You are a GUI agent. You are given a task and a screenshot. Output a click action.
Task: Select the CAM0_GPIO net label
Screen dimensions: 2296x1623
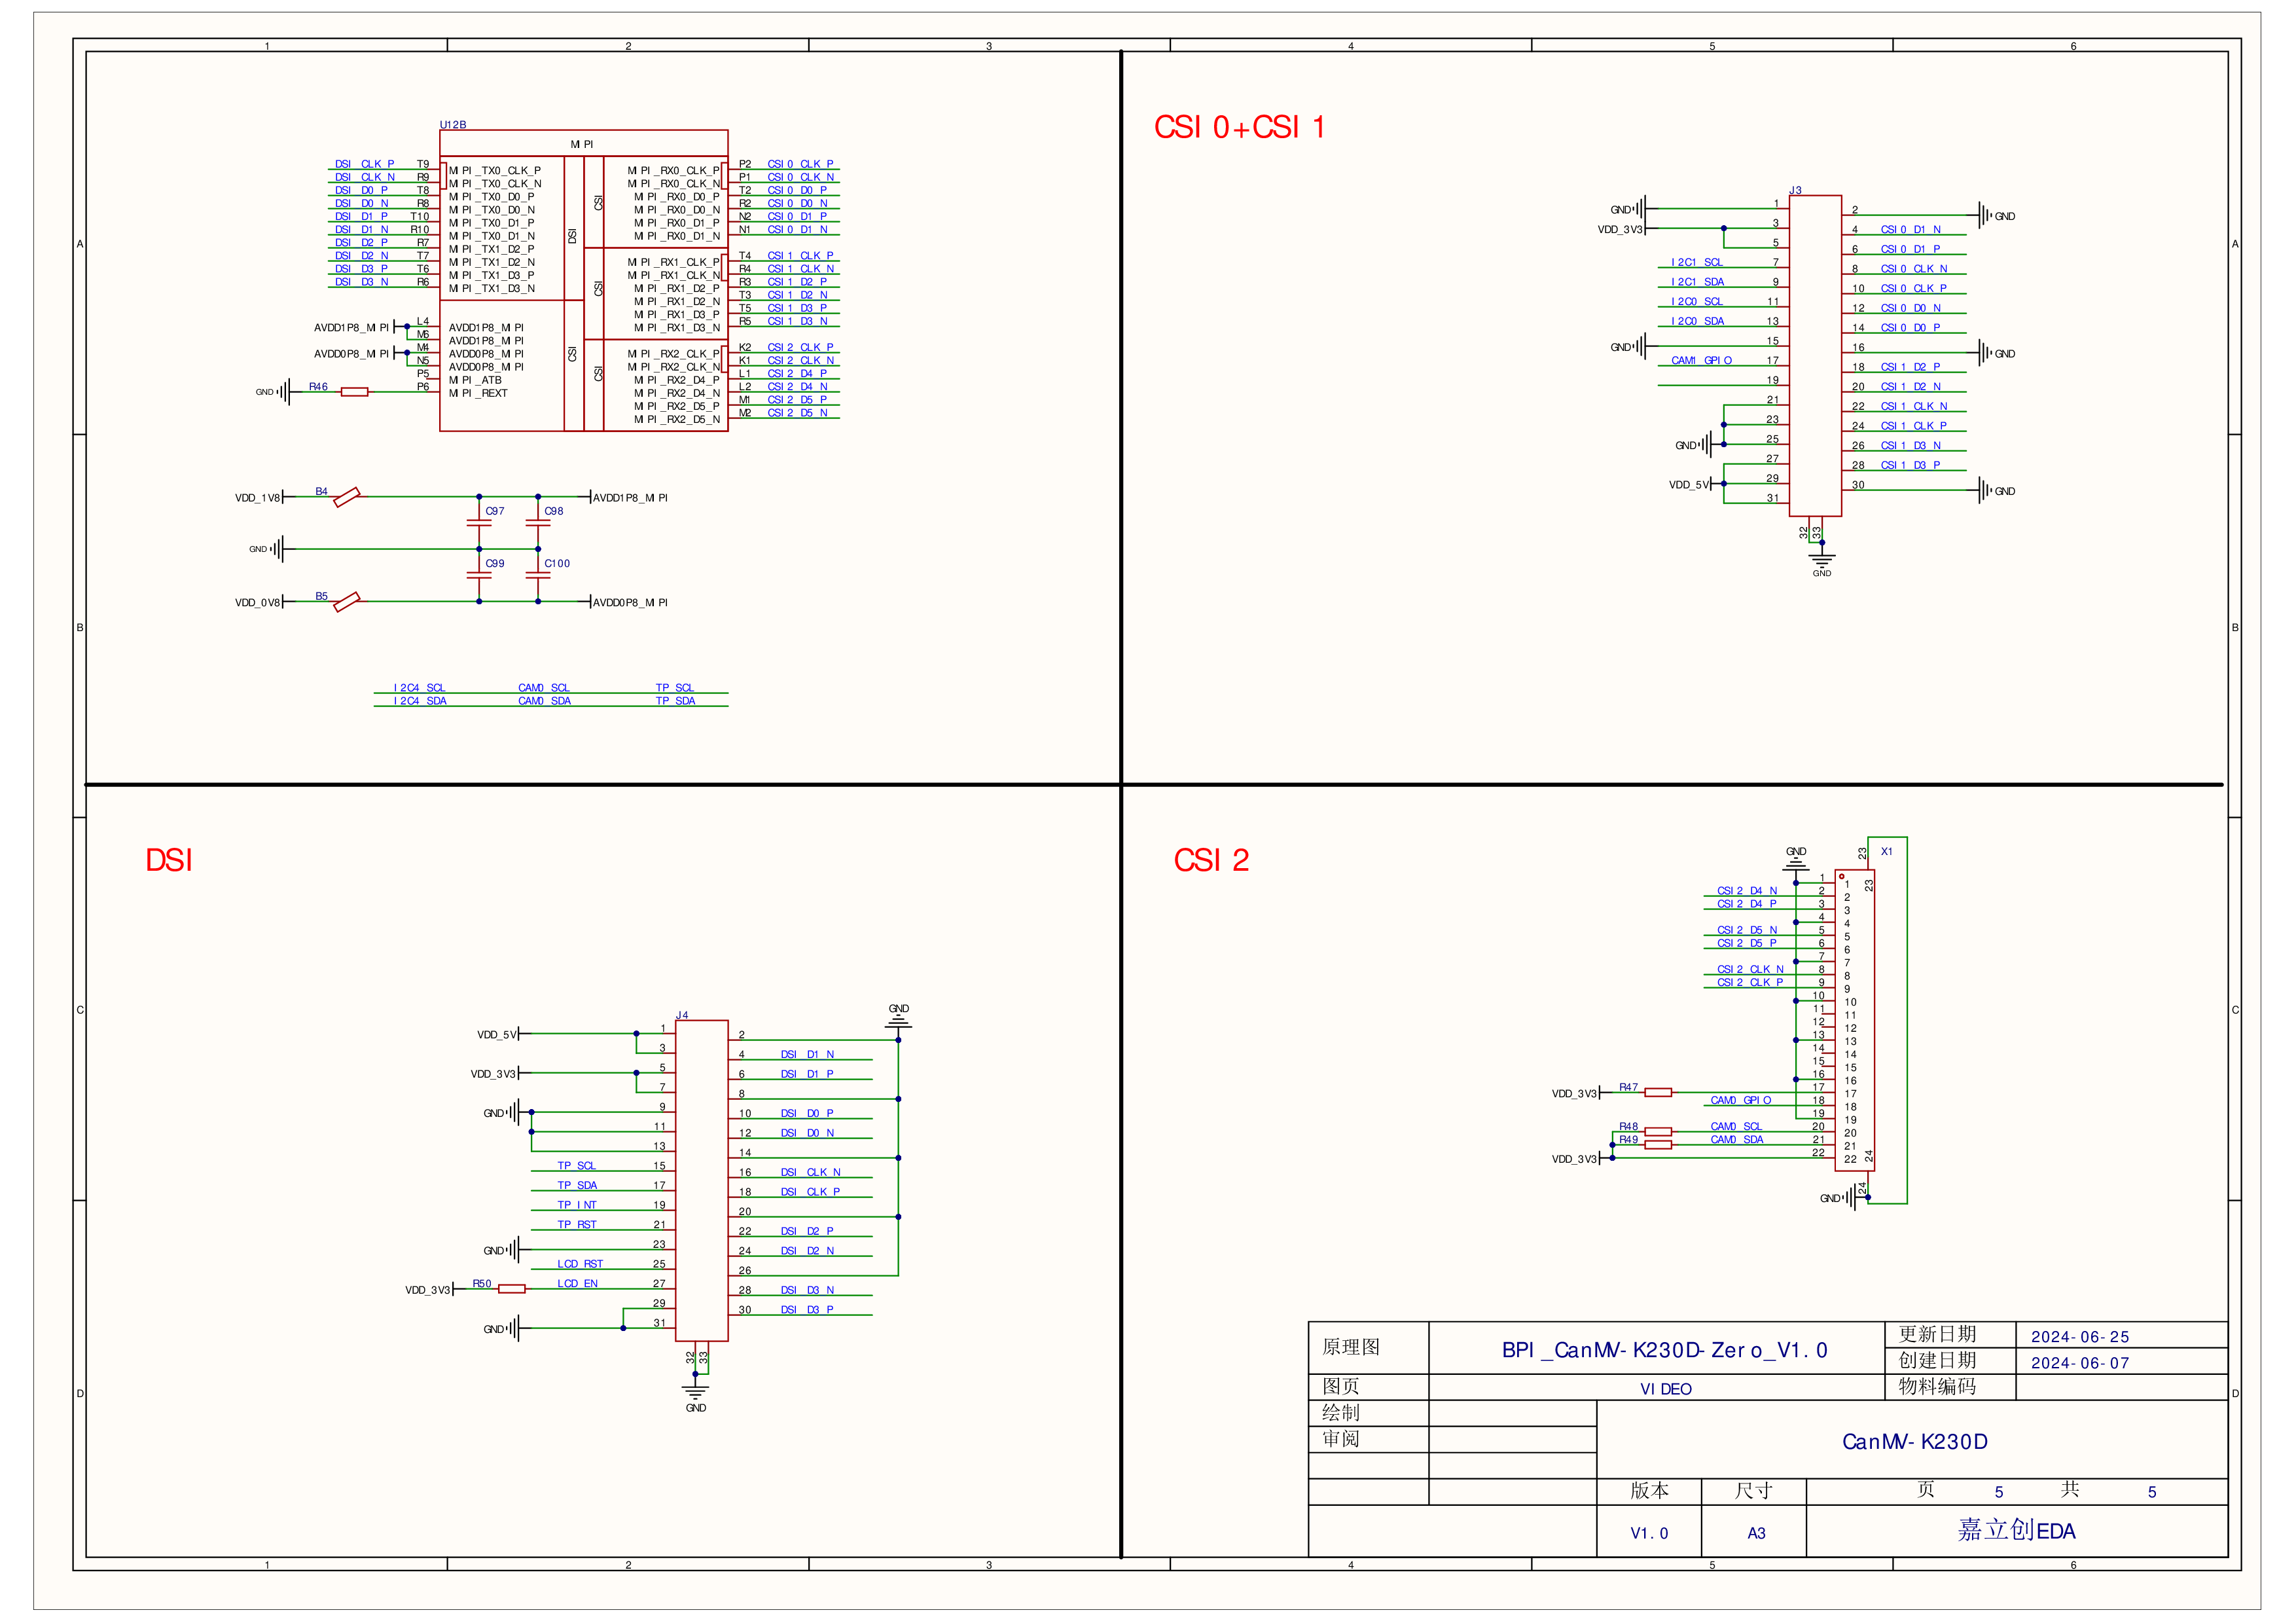click(x=1741, y=1100)
